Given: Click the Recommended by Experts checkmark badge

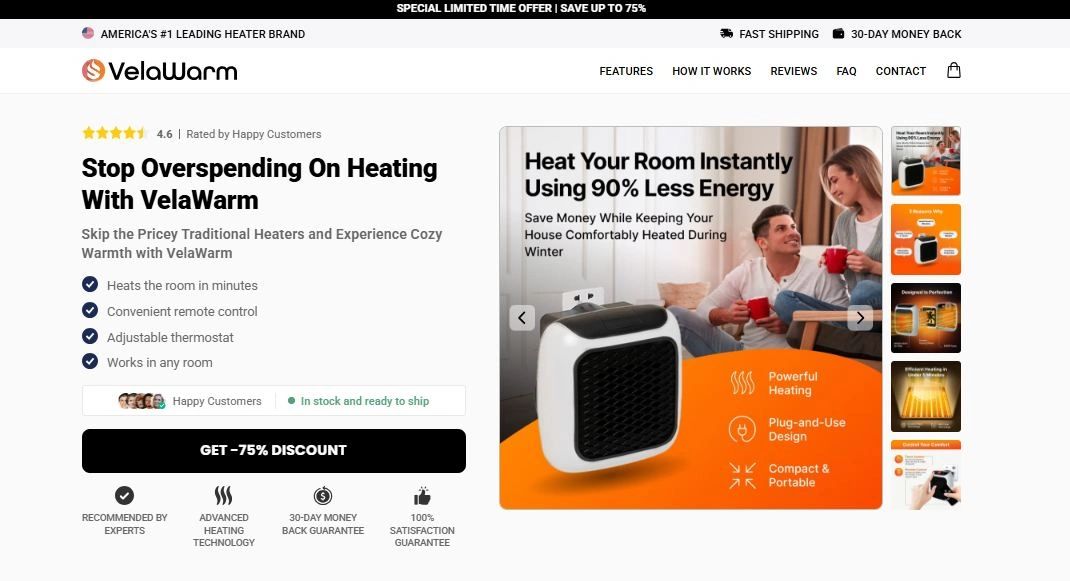Looking at the screenshot, I should pyautogui.click(x=124, y=495).
